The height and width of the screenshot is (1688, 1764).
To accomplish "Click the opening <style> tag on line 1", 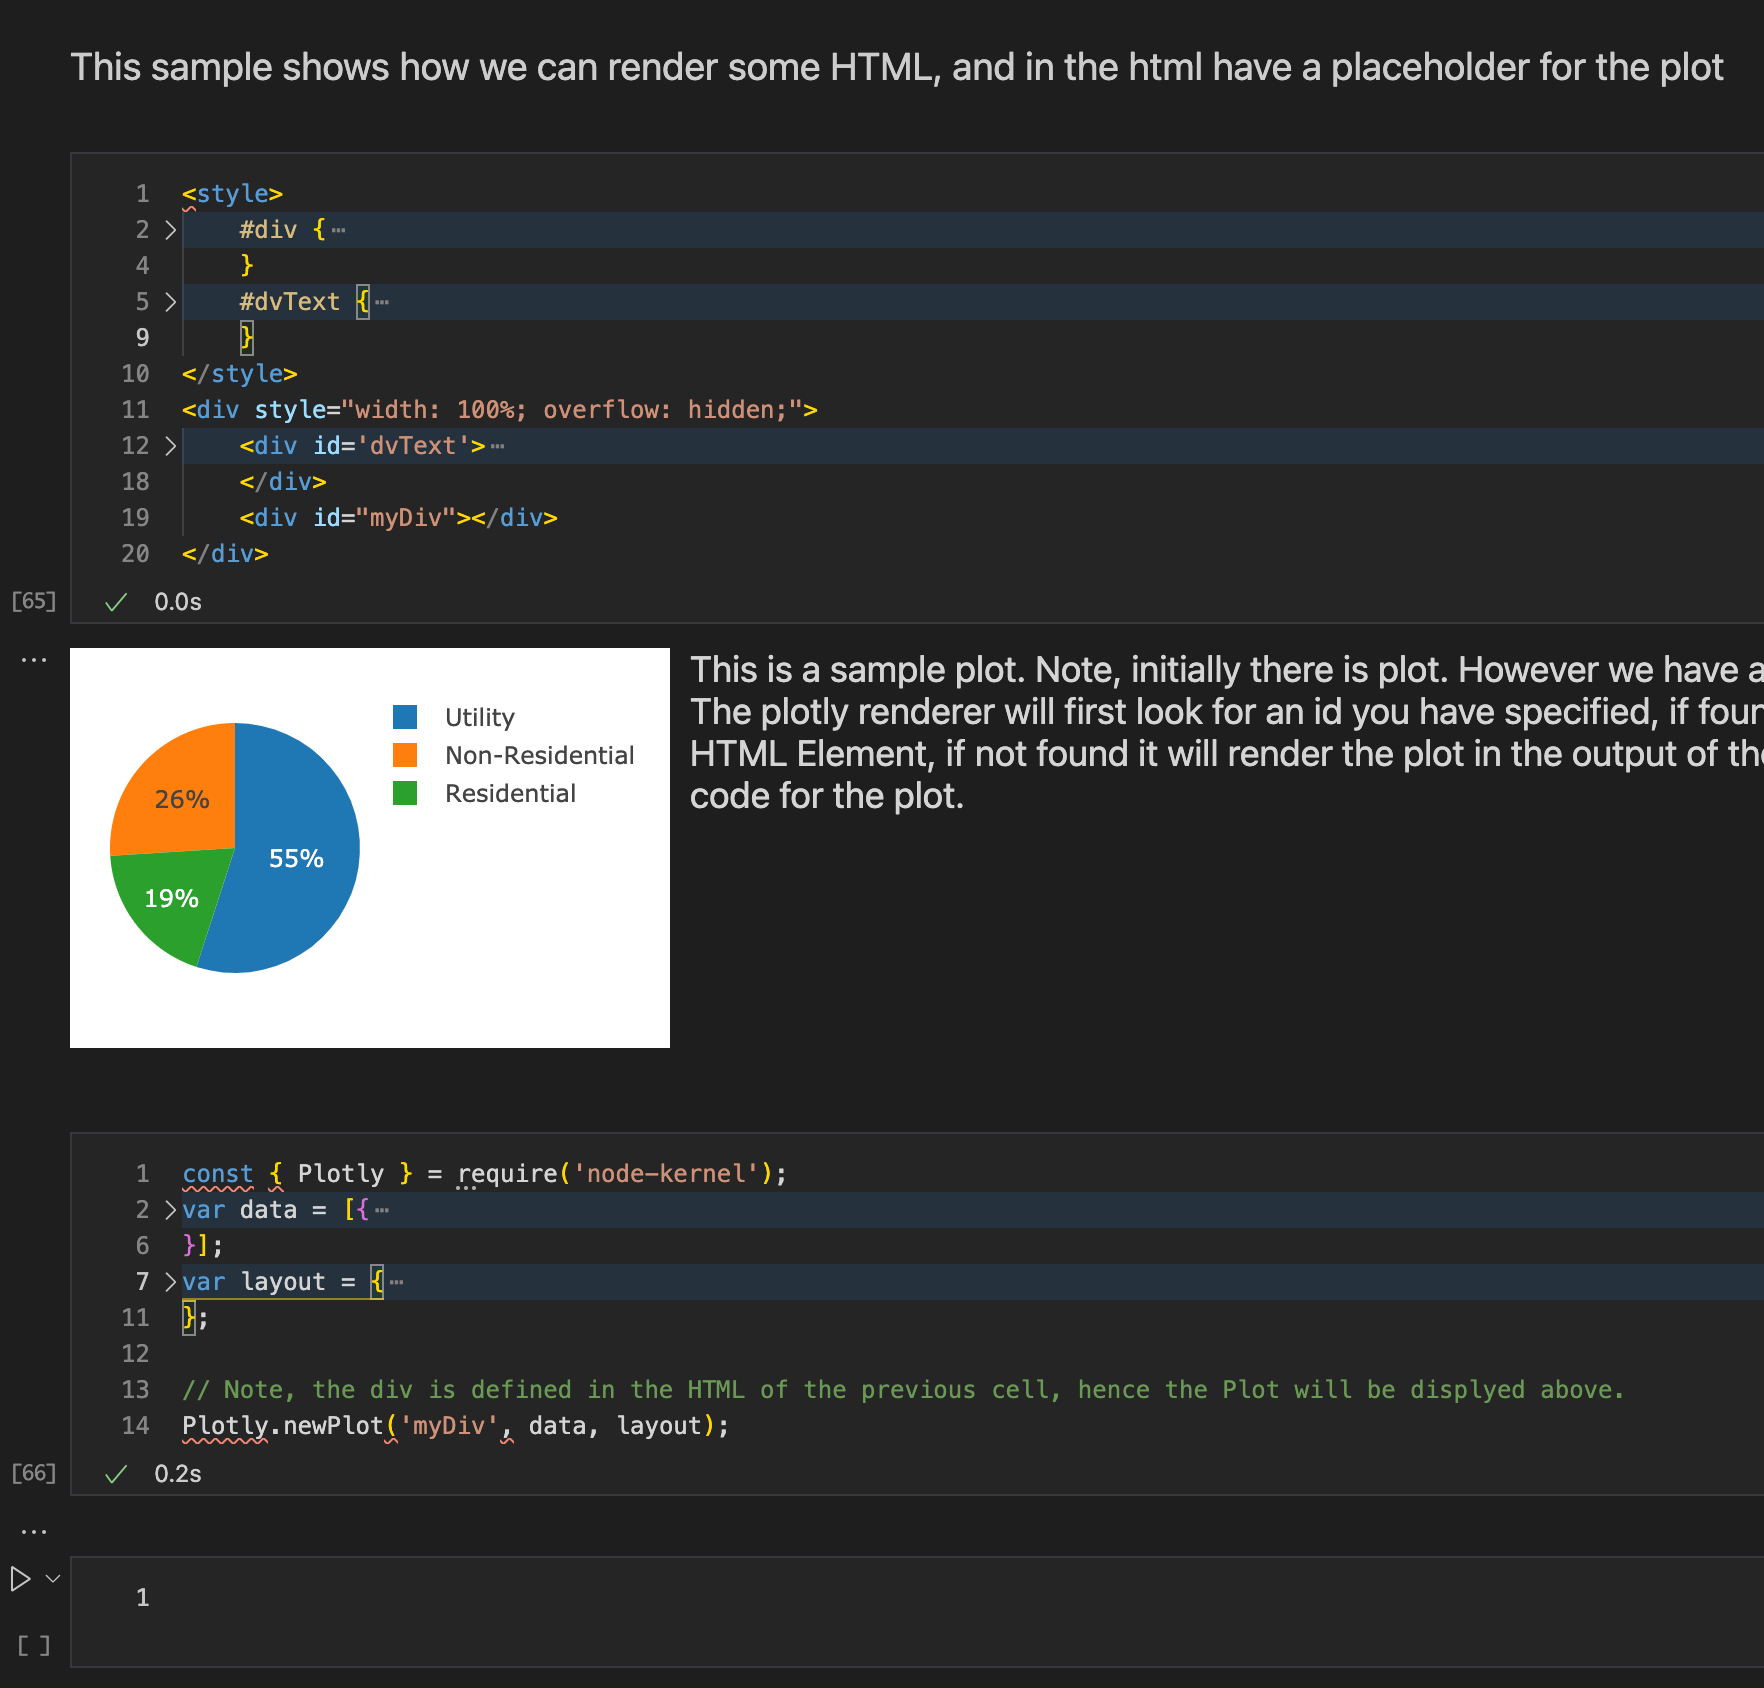I will pos(232,194).
